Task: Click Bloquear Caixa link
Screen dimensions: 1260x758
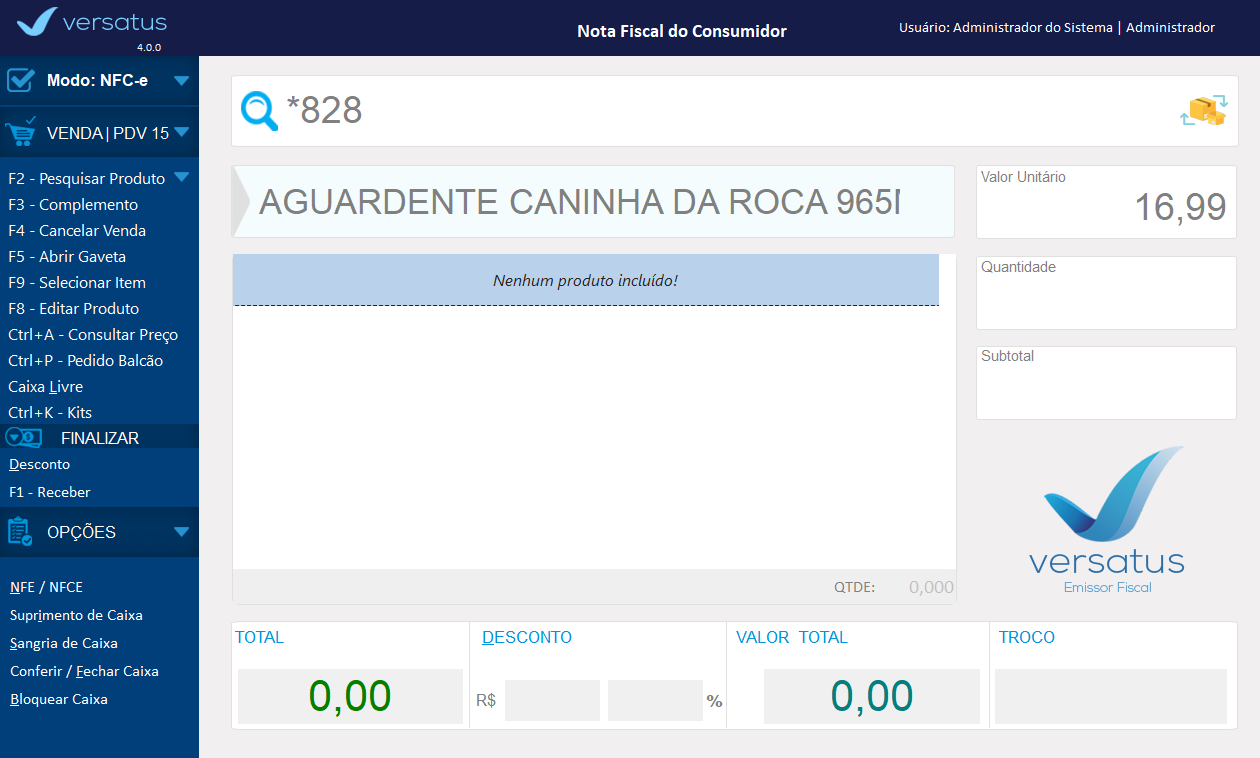Action: click(x=59, y=699)
